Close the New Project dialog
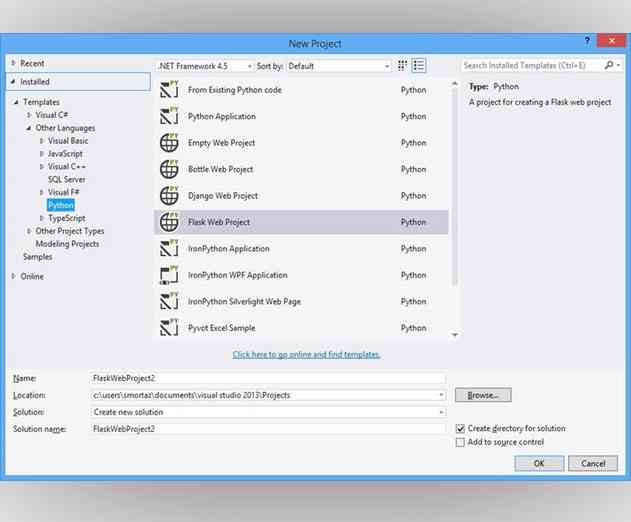This screenshot has height=522, width=631. point(612,41)
